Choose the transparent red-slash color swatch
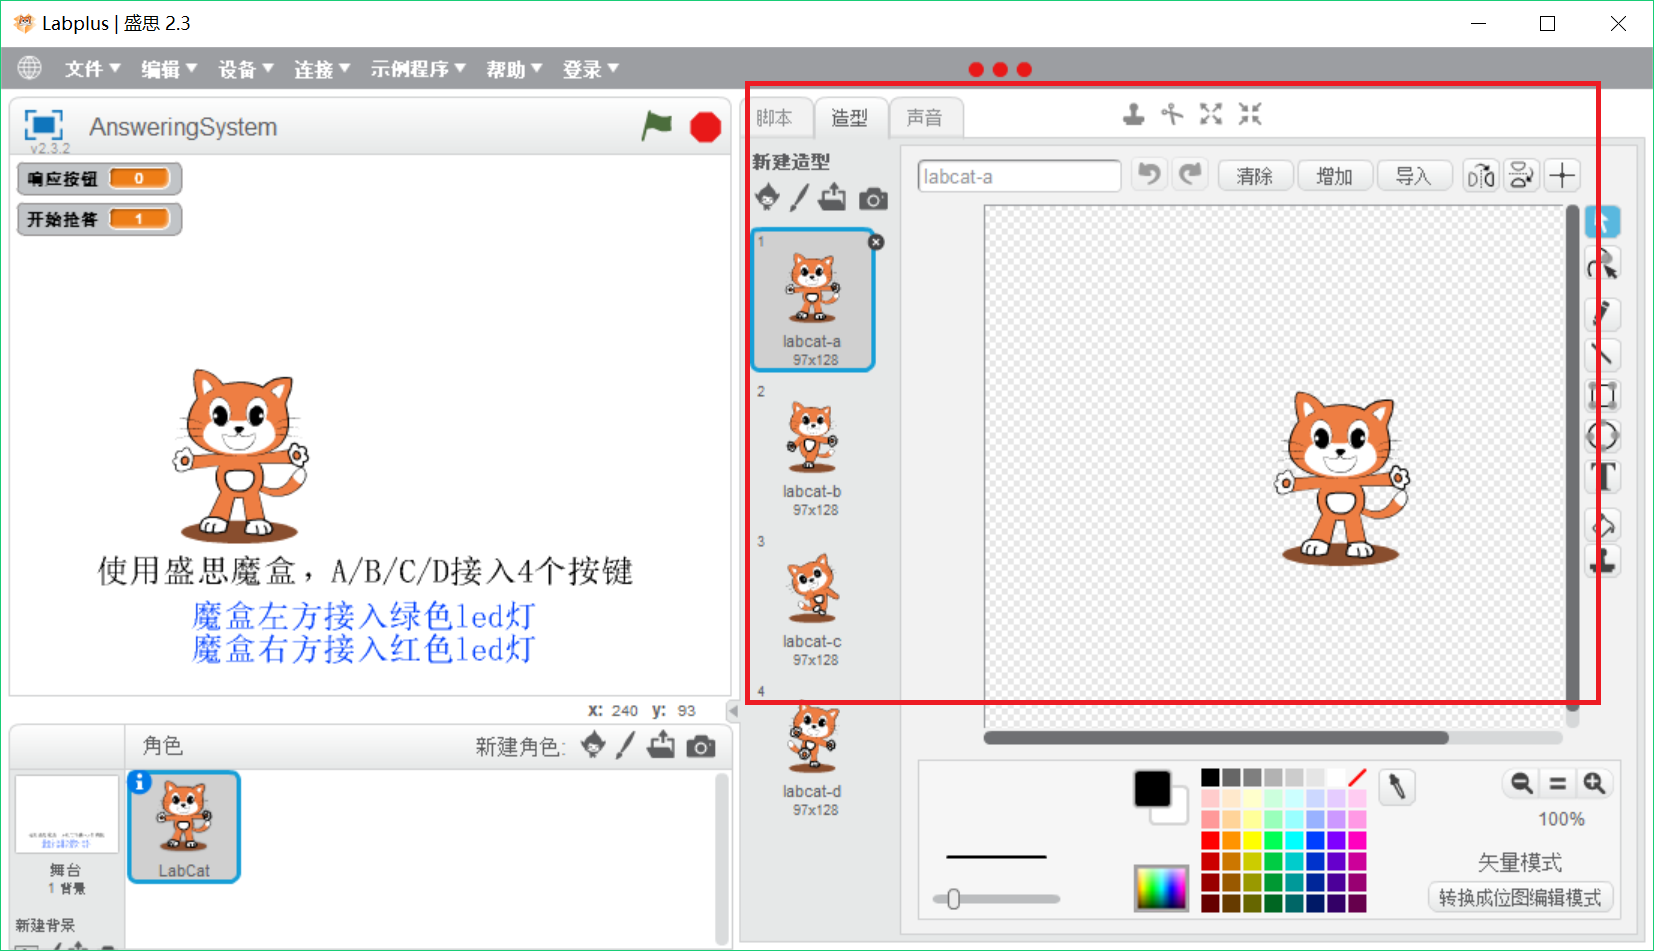The image size is (1654, 951). (x=1357, y=778)
